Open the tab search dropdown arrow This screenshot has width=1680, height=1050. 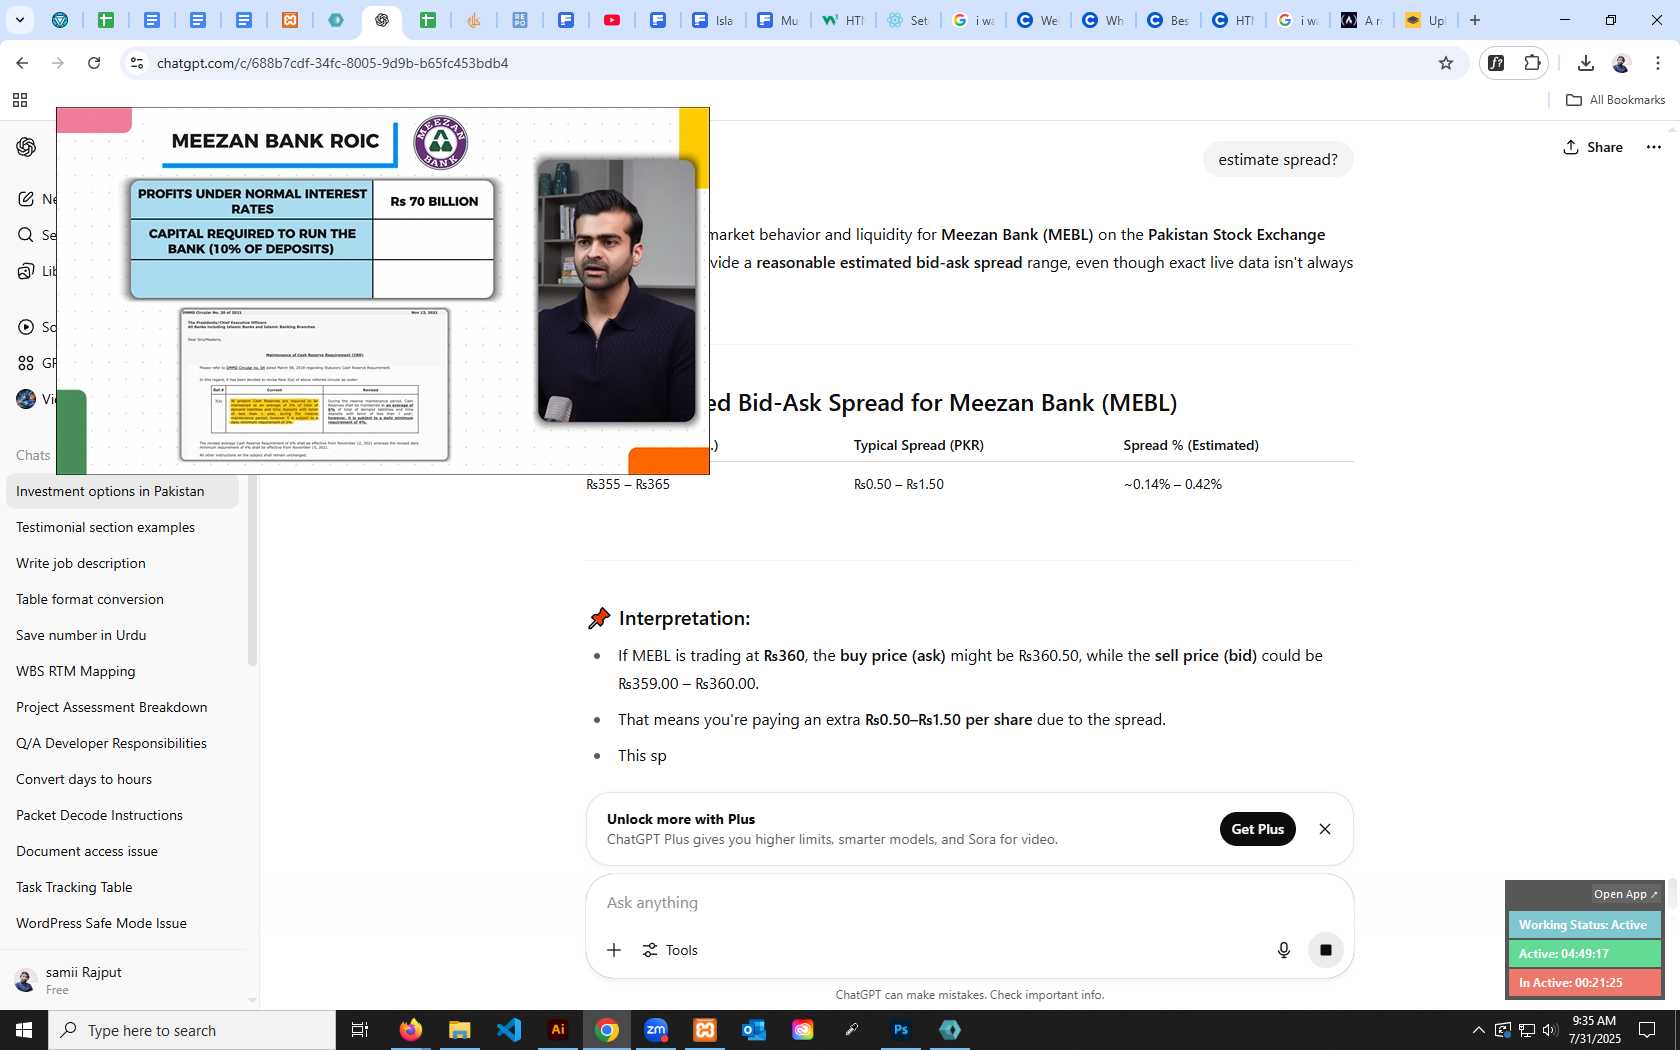20,20
